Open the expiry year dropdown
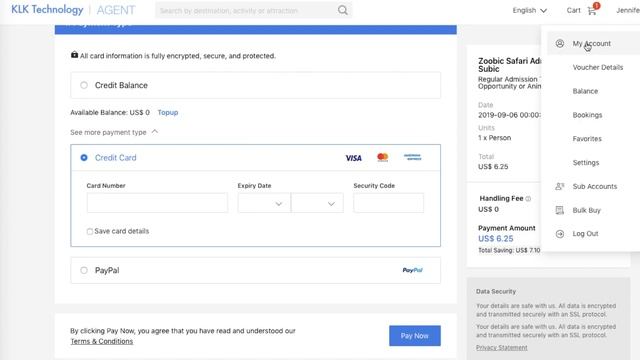This screenshot has width=640, height=360. [317, 203]
